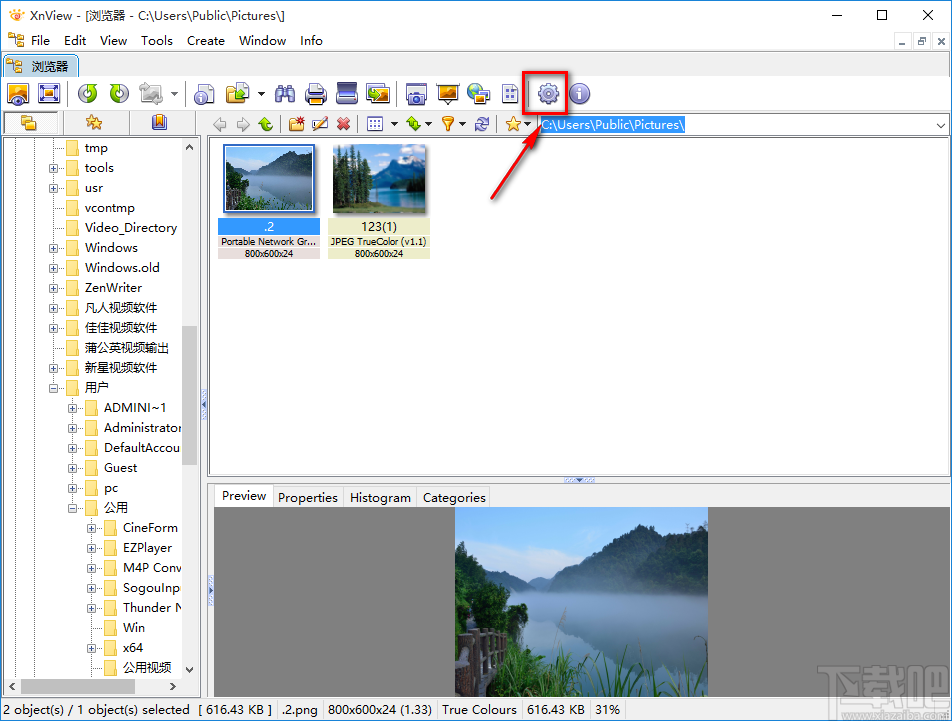
Task: Open the filter funnel dropdown arrow
Action: click(463, 124)
